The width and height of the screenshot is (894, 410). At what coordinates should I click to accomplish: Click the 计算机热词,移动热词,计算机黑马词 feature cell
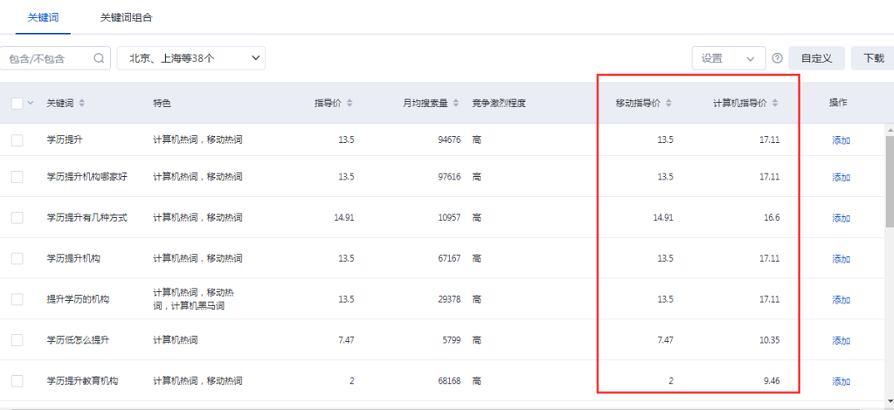(x=194, y=299)
